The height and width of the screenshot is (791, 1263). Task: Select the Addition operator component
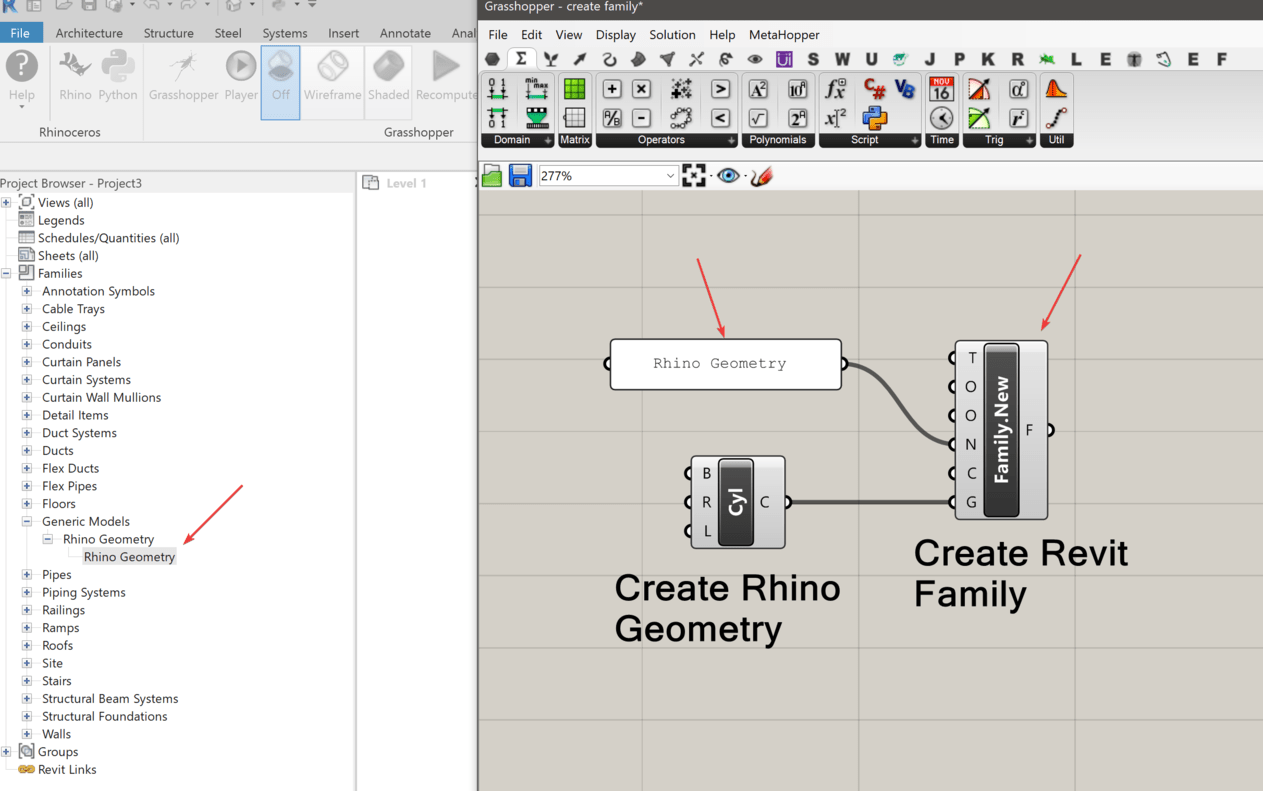612,89
